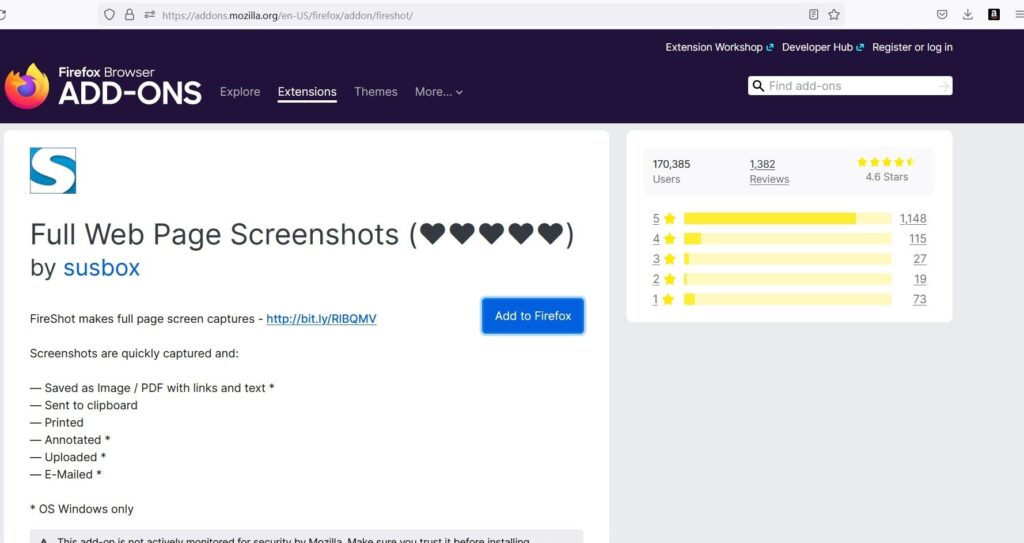Click the 'Printed' line

pyautogui.click(x=57, y=422)
